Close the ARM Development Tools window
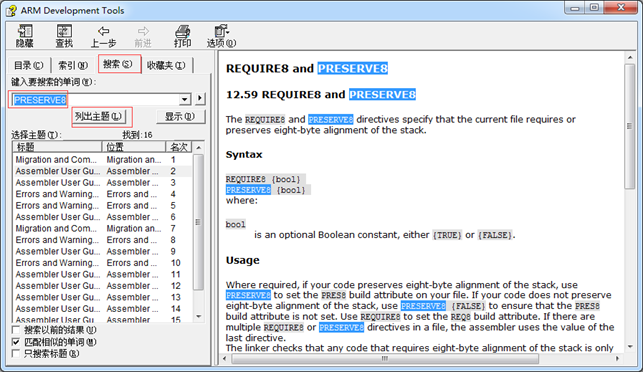Viewport: 643px width, 372px height. pos(621,8)
